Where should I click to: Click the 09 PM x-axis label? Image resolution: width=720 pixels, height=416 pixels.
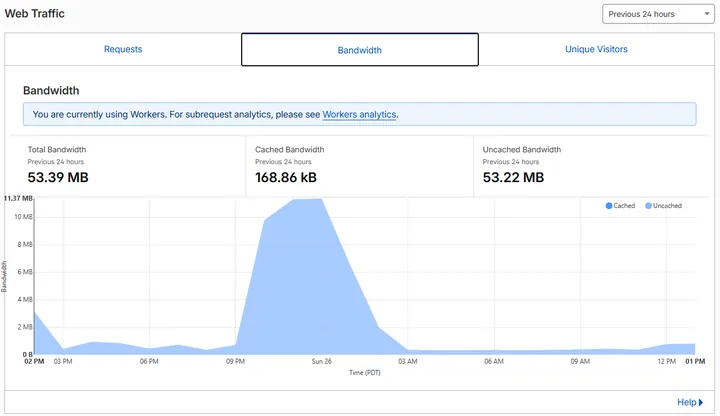pyautogui.click(x=235, y=361)
